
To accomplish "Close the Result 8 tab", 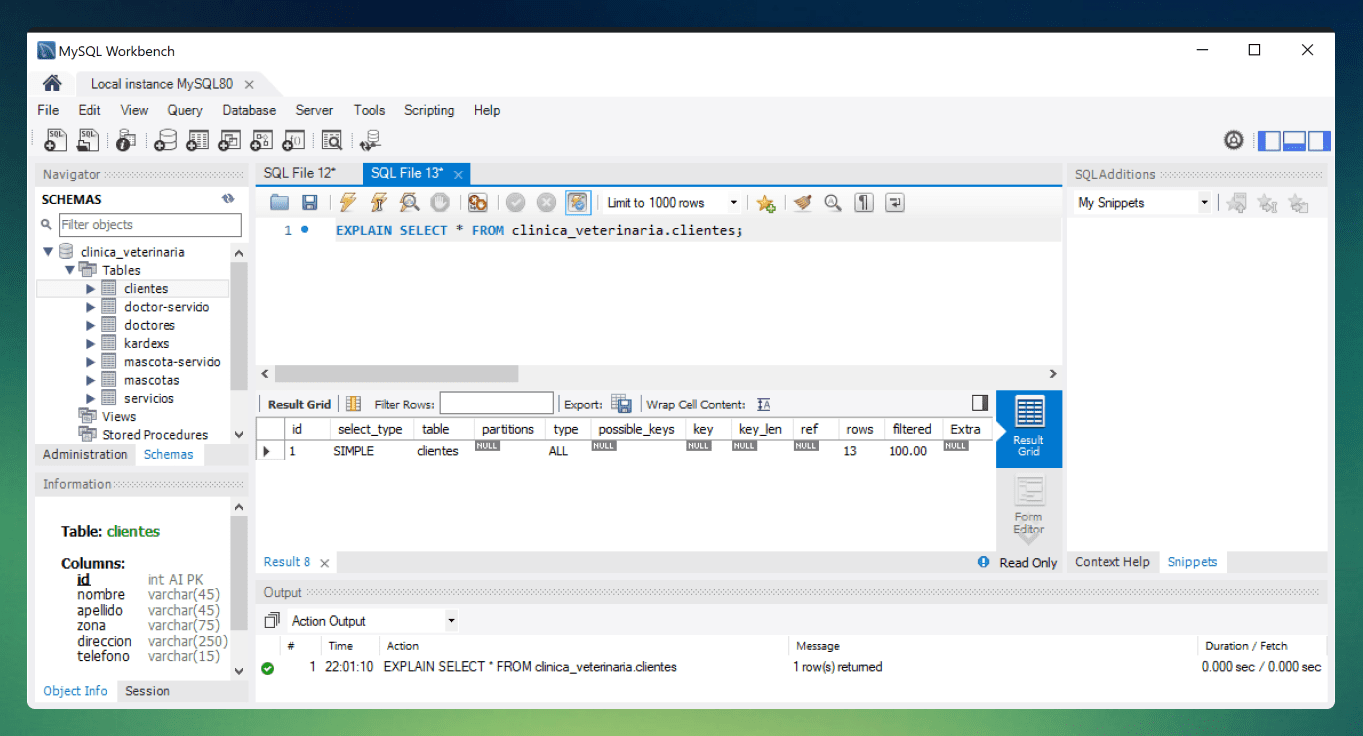I will [x=324, y=563].
